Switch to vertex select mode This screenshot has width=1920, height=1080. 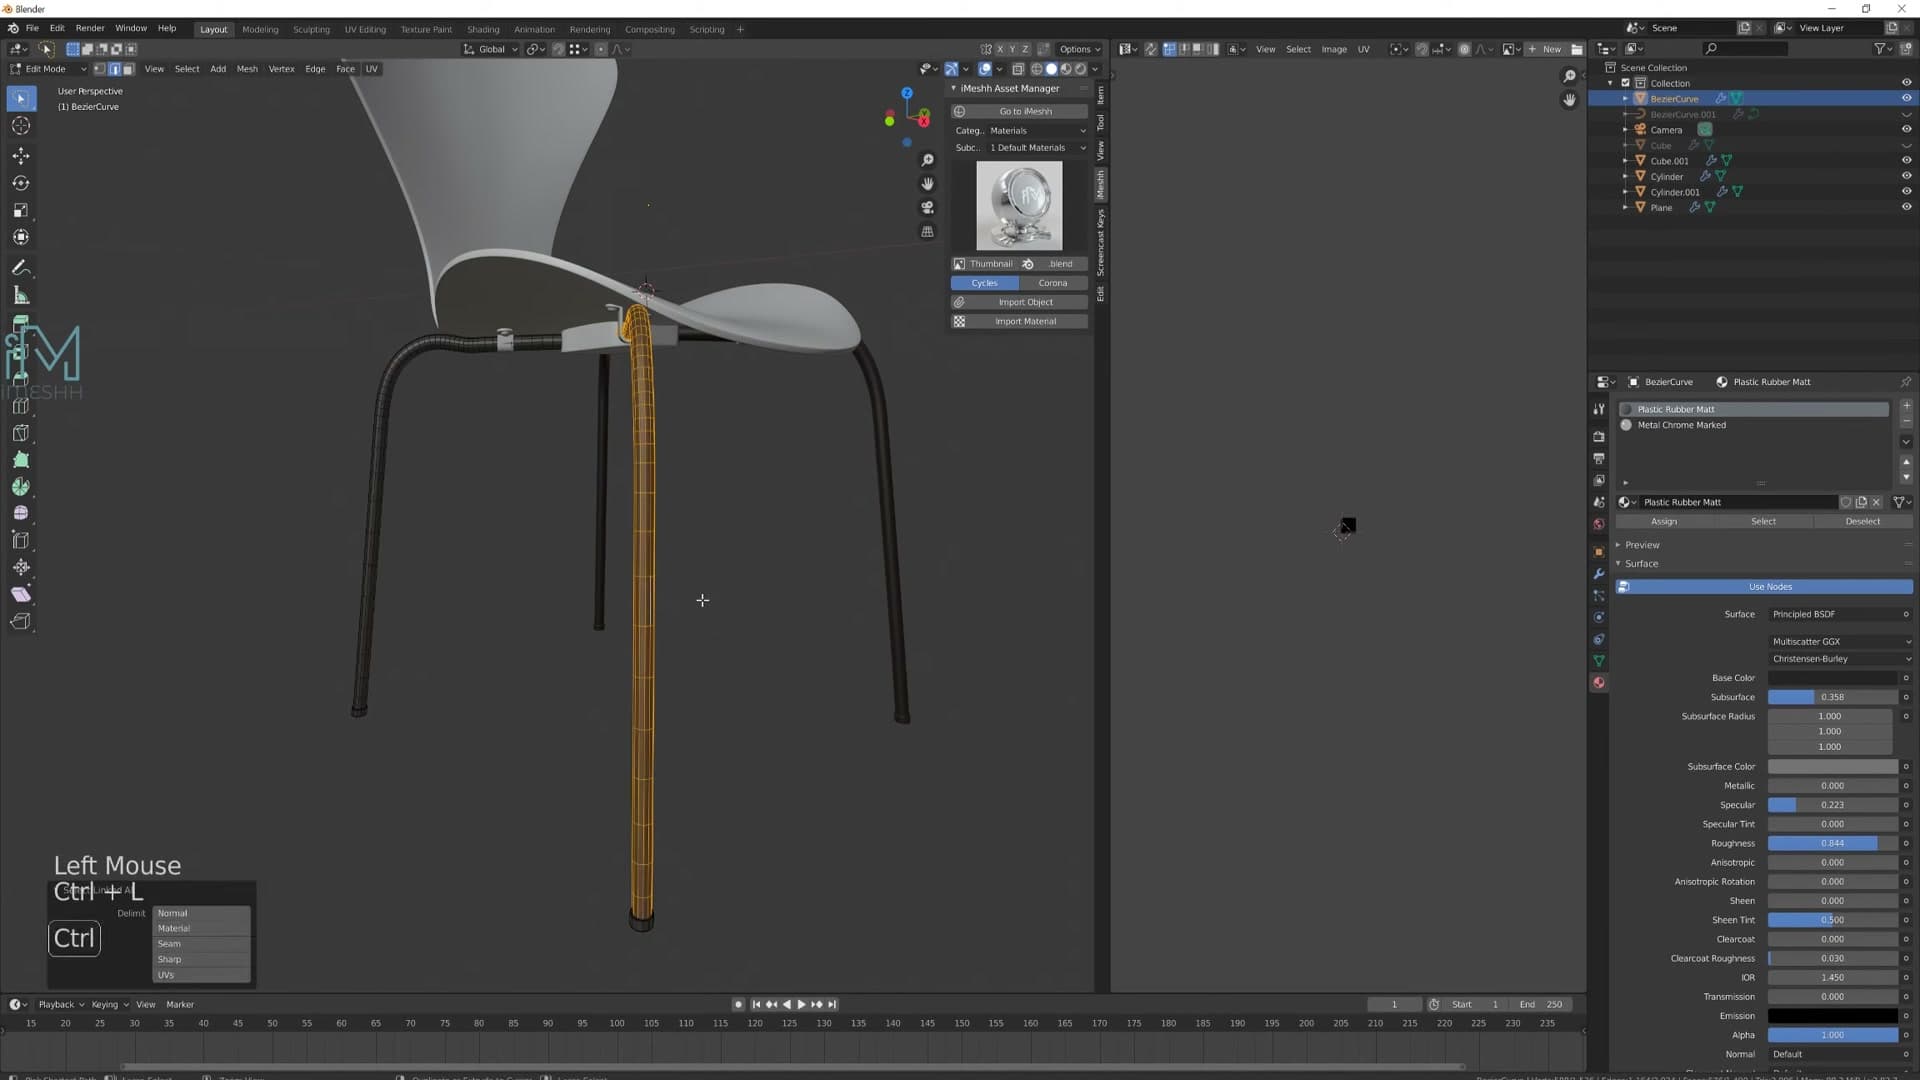[99, 69]
